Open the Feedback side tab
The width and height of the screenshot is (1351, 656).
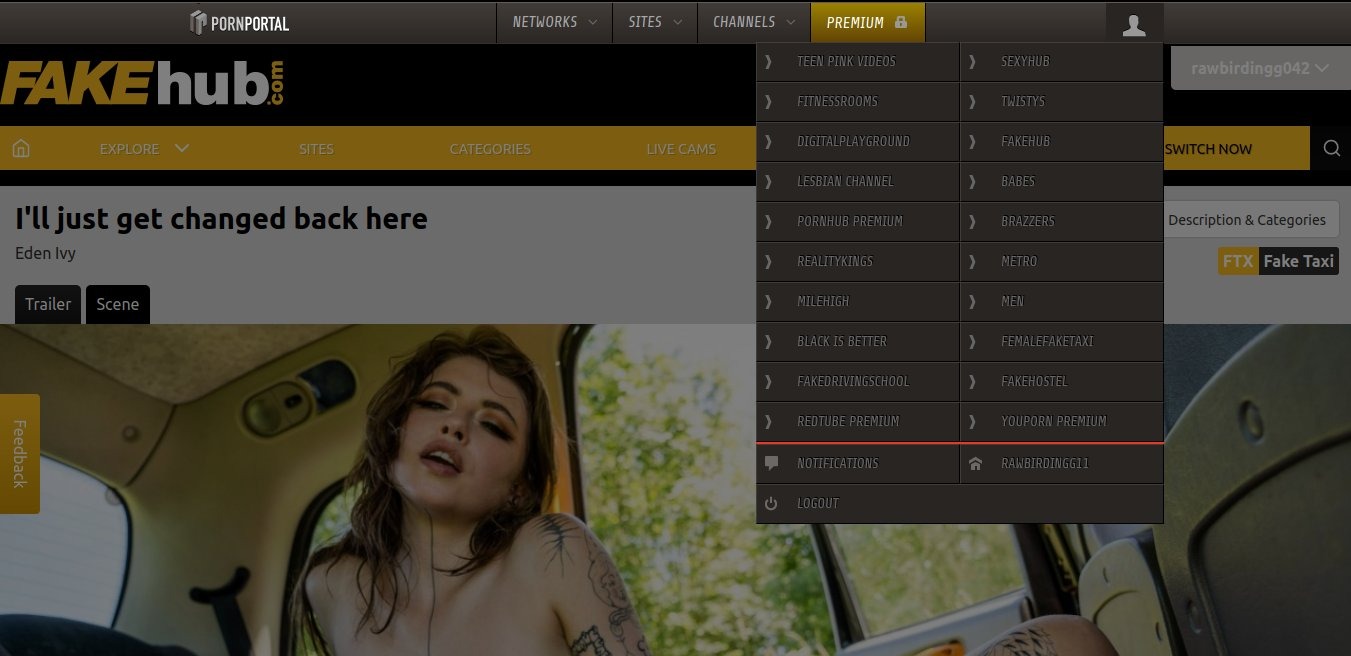point(19,453)
